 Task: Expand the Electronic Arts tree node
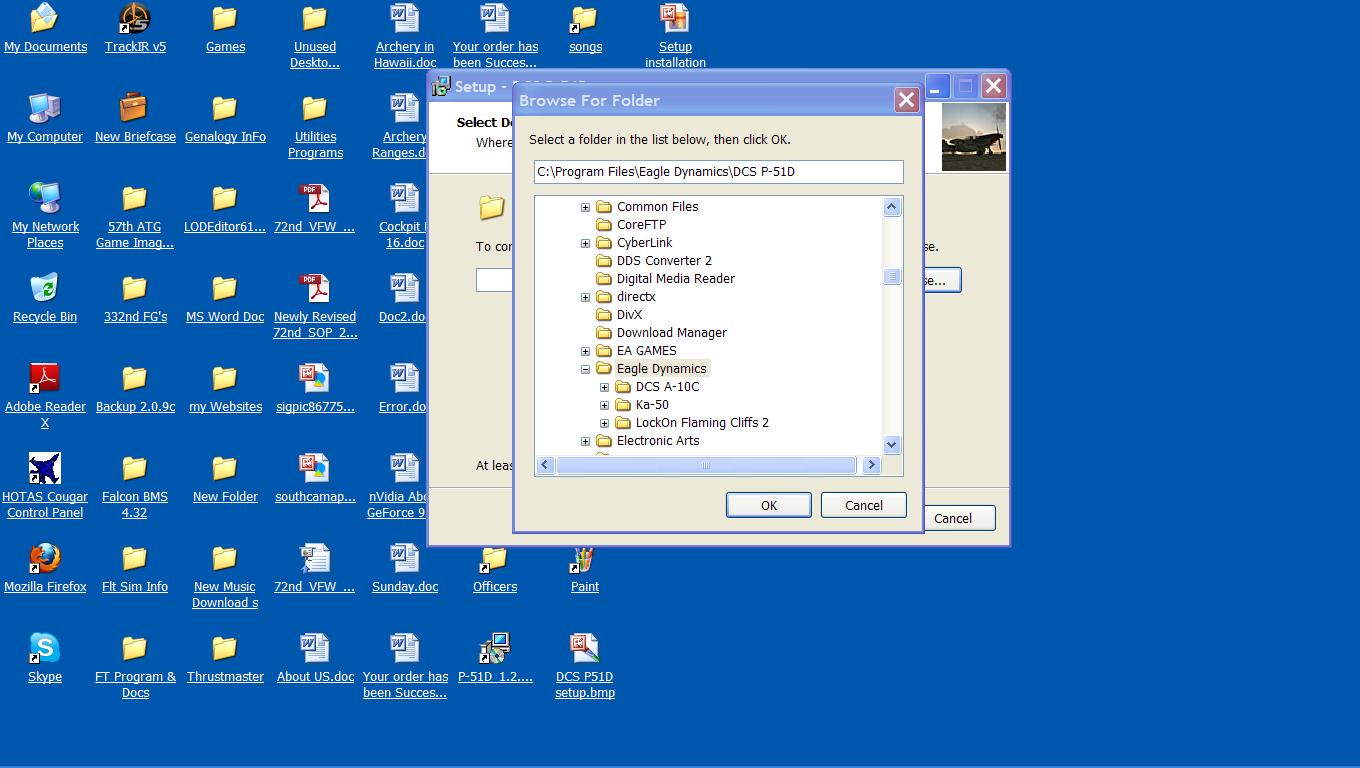coord(585,441)
